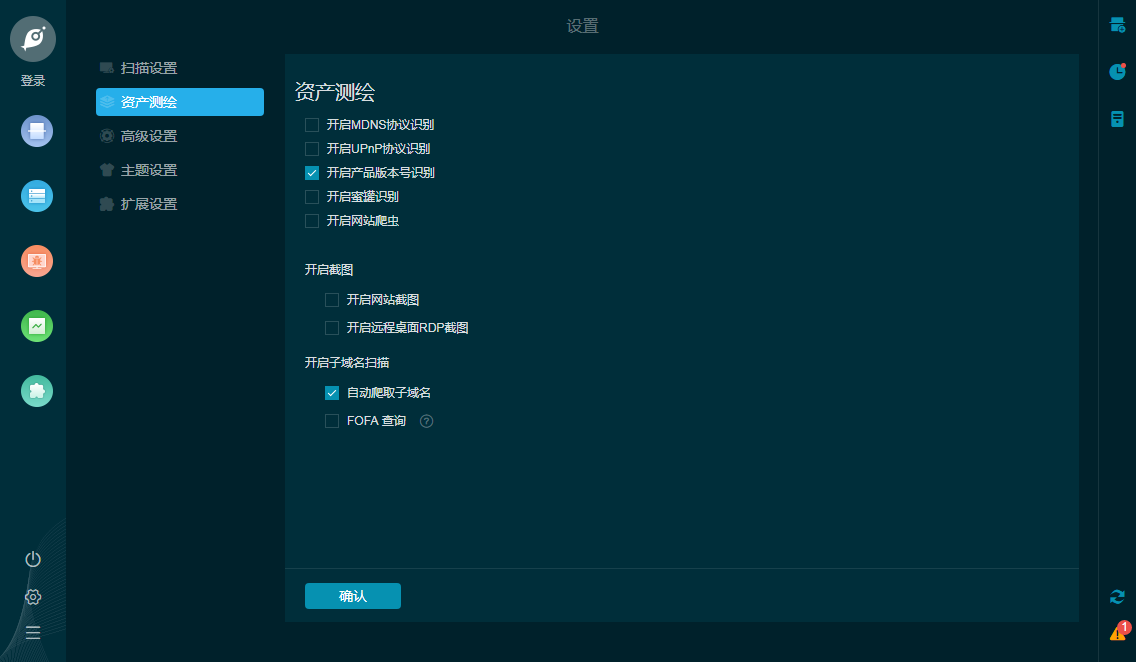Viewport: 1136px width, 662px height.
Task: Click the refresh icon at bottom right
Action: tap(1117, 596)
